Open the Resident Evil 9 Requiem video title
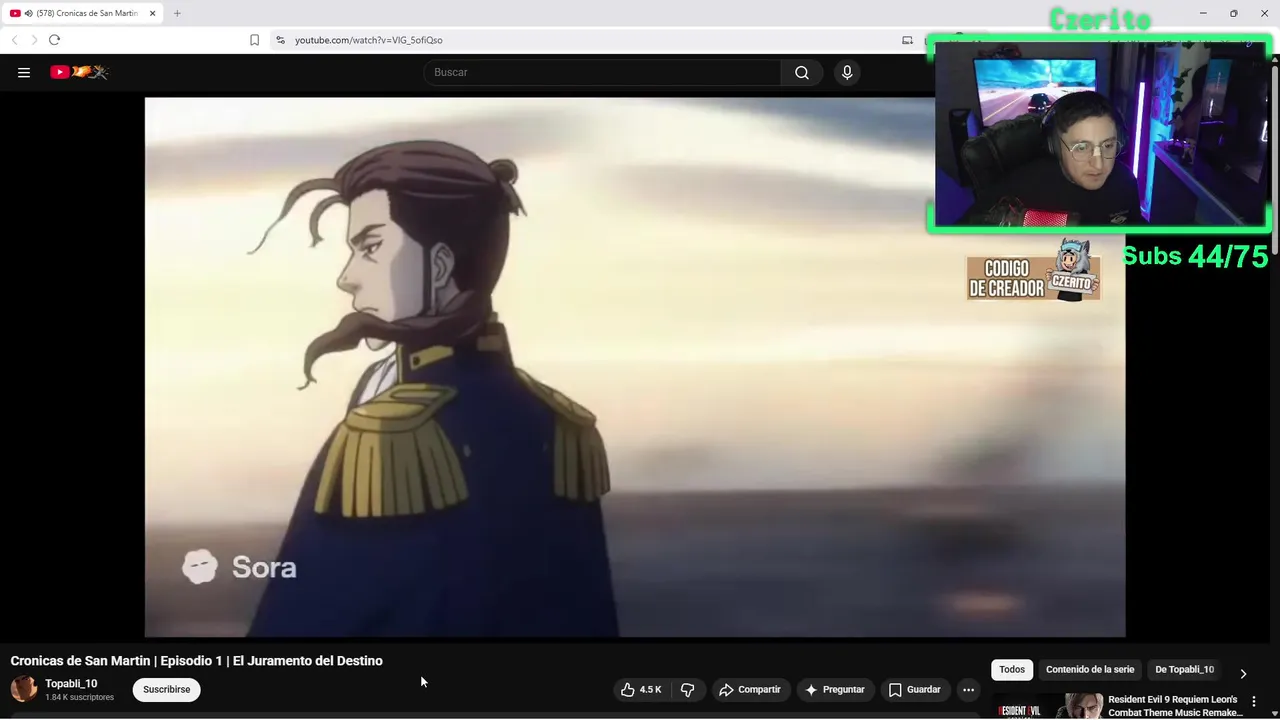 click(x=1174, y=706)
